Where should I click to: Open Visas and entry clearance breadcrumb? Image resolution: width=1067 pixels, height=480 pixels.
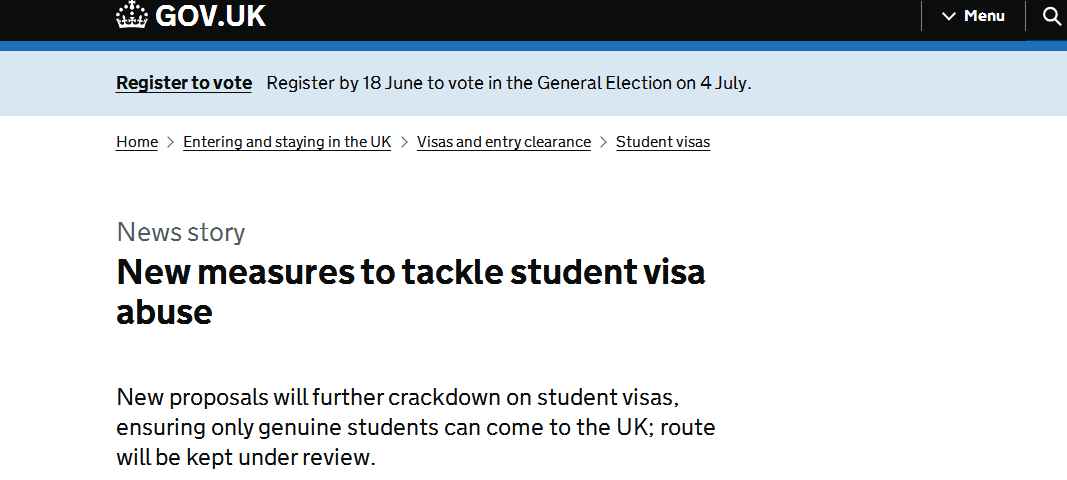click(x=504, y=142)
